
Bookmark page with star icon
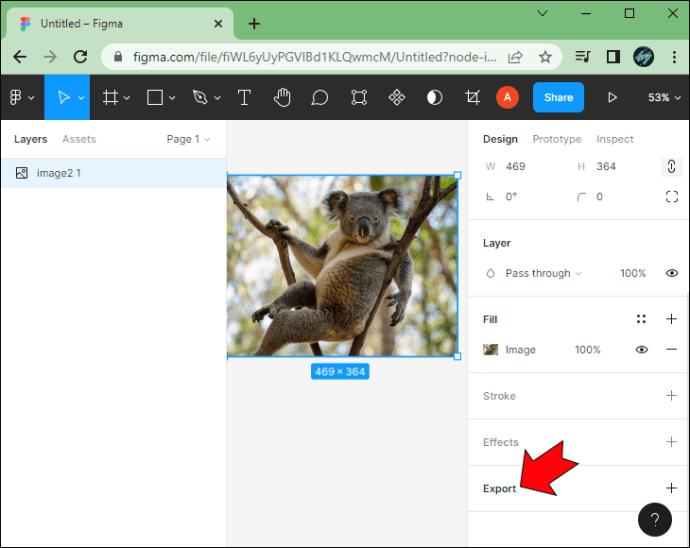(545, 57)
